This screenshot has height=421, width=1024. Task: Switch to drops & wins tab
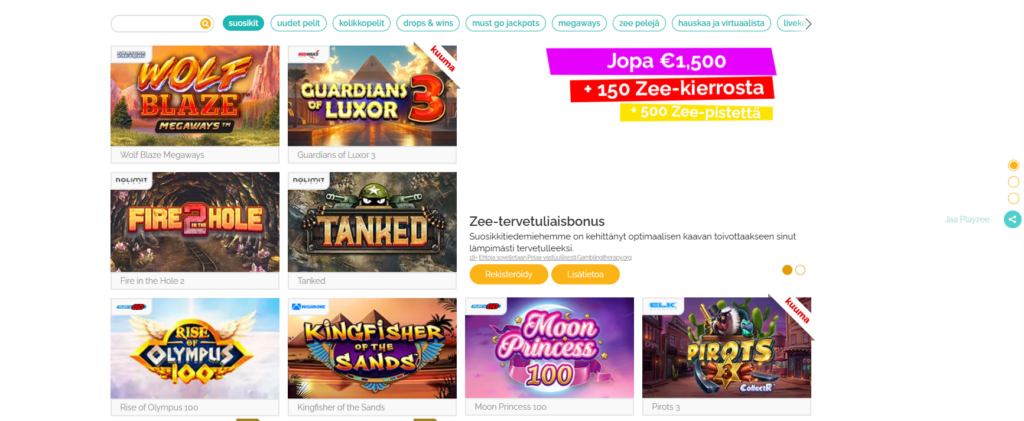pyautogui.click(x=428, y=23)
